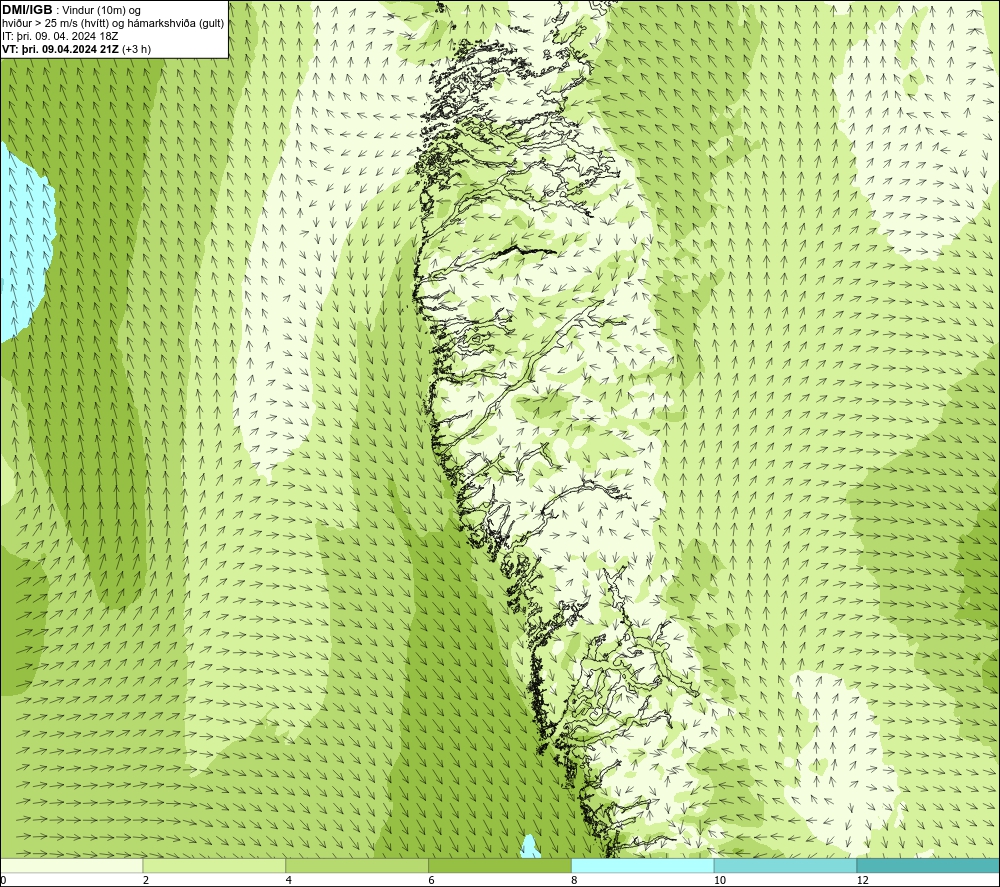Click the 'VT: þri. 09.04.2024 21Z' valid time
This screenshot has height=887, width=1000.
[x=60, y=49]
